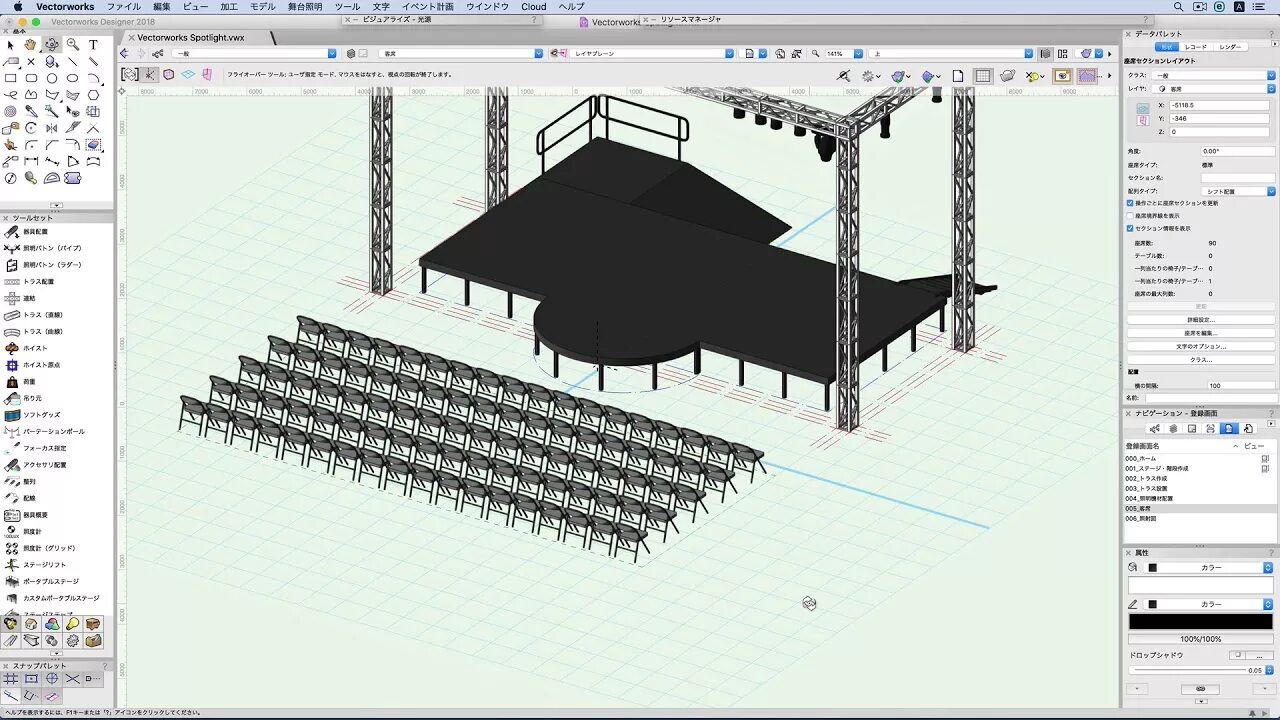Toggle 操作ごとに座席セクションを更新 checkbox
1280x720 pixels.
[1131, 203]
